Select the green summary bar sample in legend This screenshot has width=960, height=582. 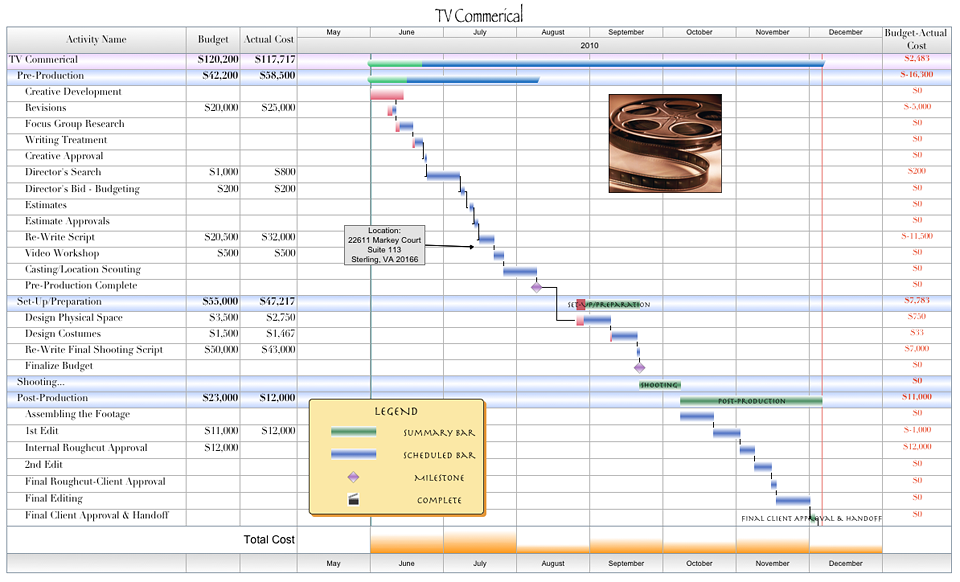tap(354, 432)
